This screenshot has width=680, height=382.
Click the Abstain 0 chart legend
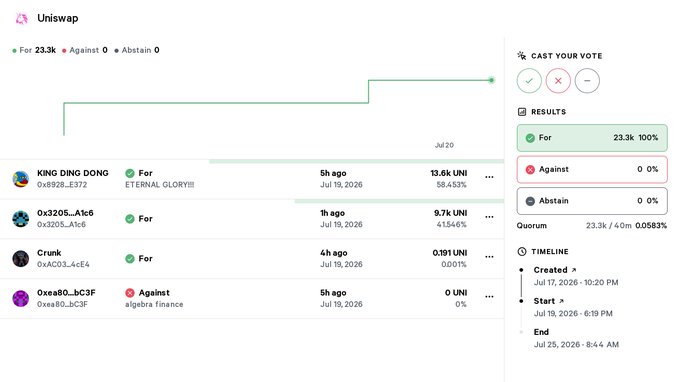point(137,50)
